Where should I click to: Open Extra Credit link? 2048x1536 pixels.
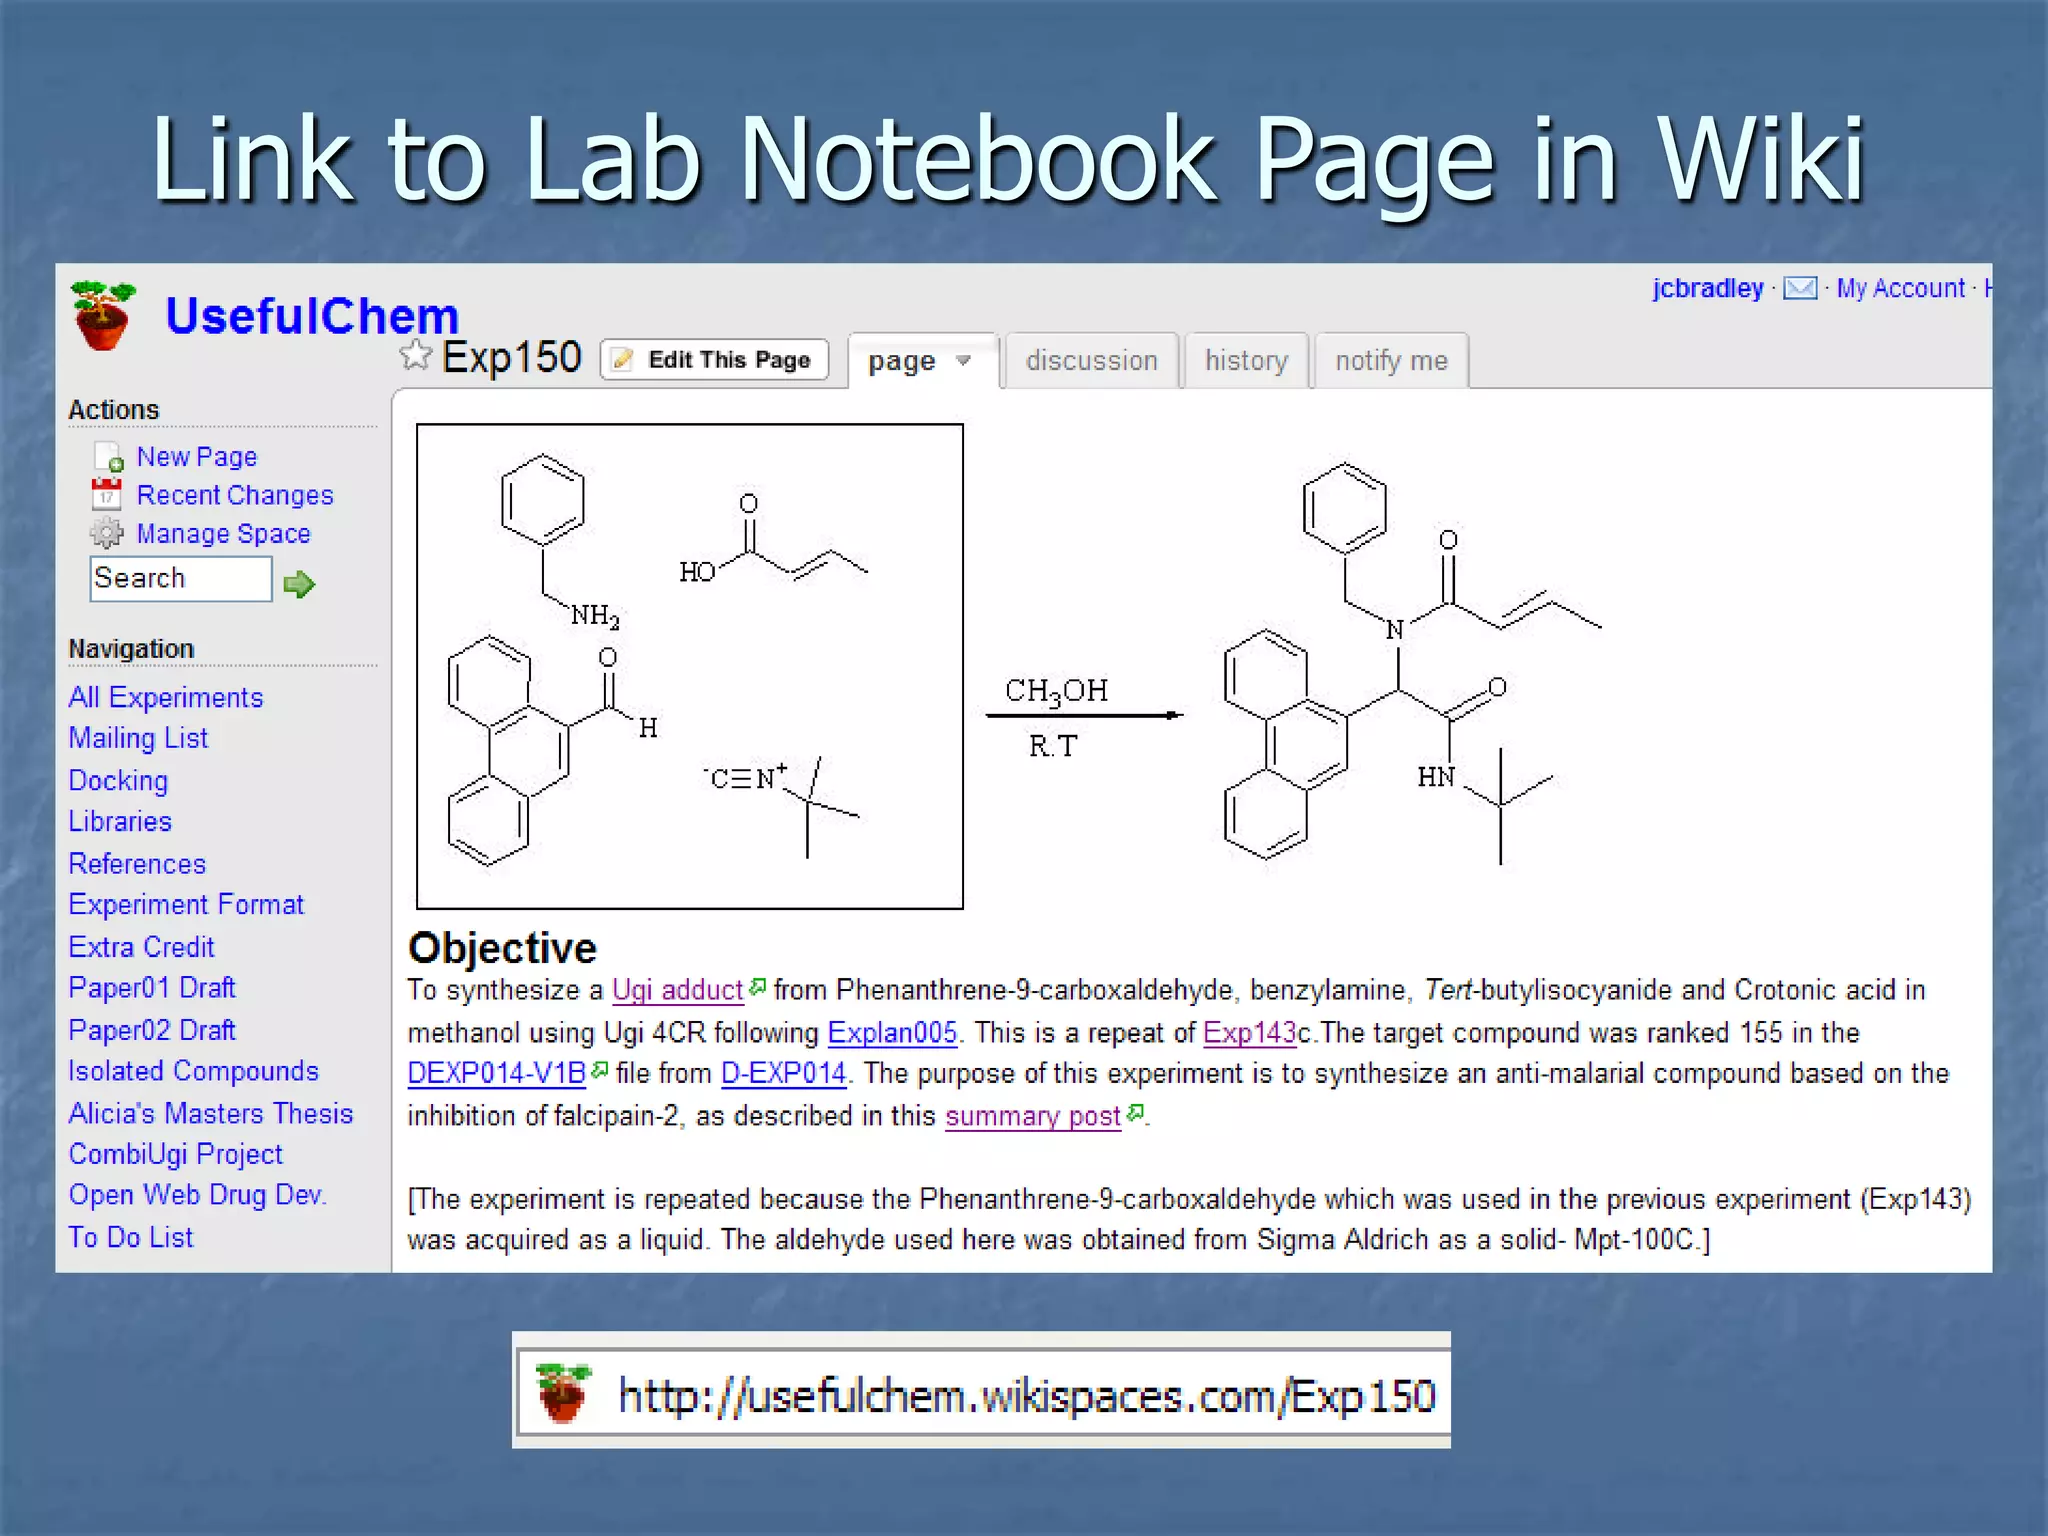(x=141, y=946)
